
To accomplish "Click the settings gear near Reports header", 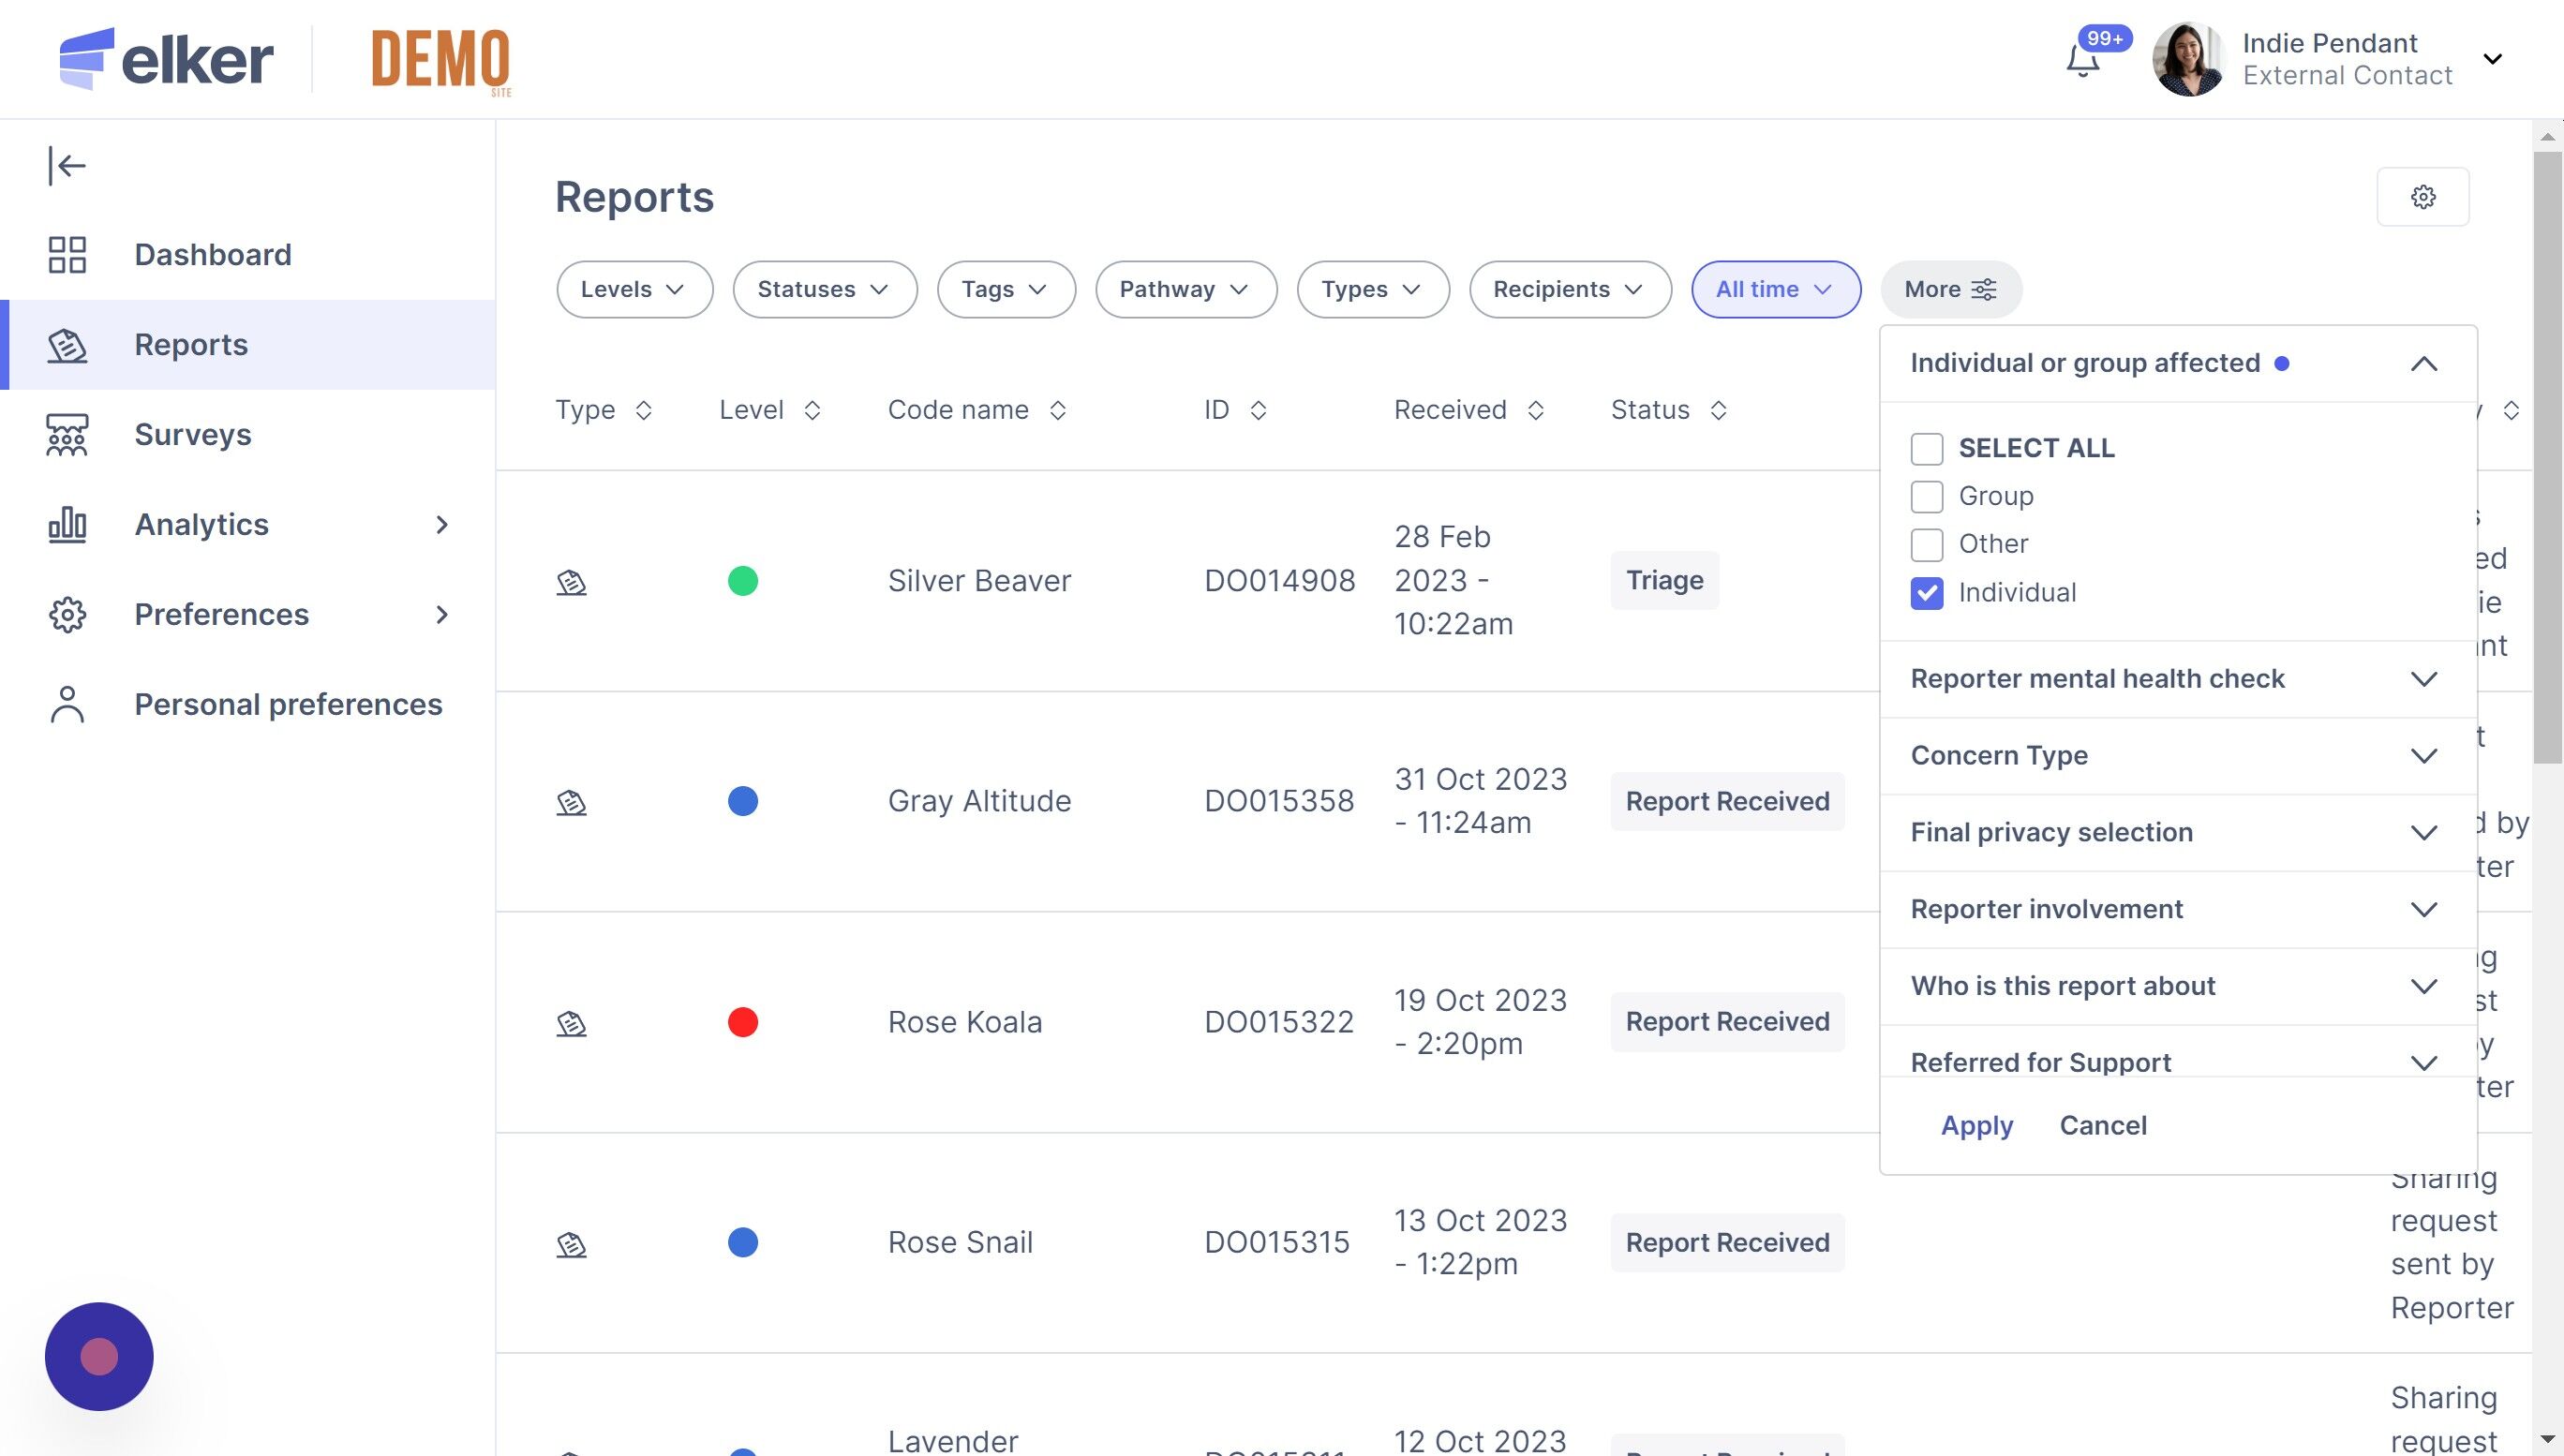I will point(2422,197).
